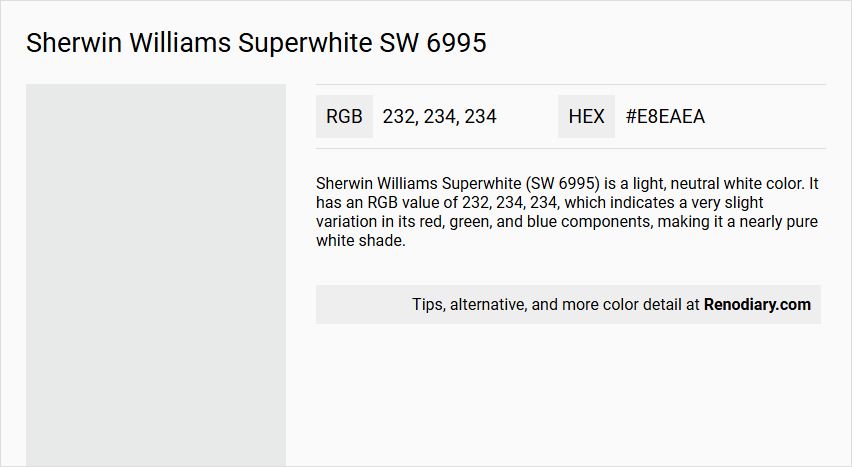Click "(SW 6995)" in the description paragraph
This screenshot has height=467, width=852.
(x=565, y=184)
